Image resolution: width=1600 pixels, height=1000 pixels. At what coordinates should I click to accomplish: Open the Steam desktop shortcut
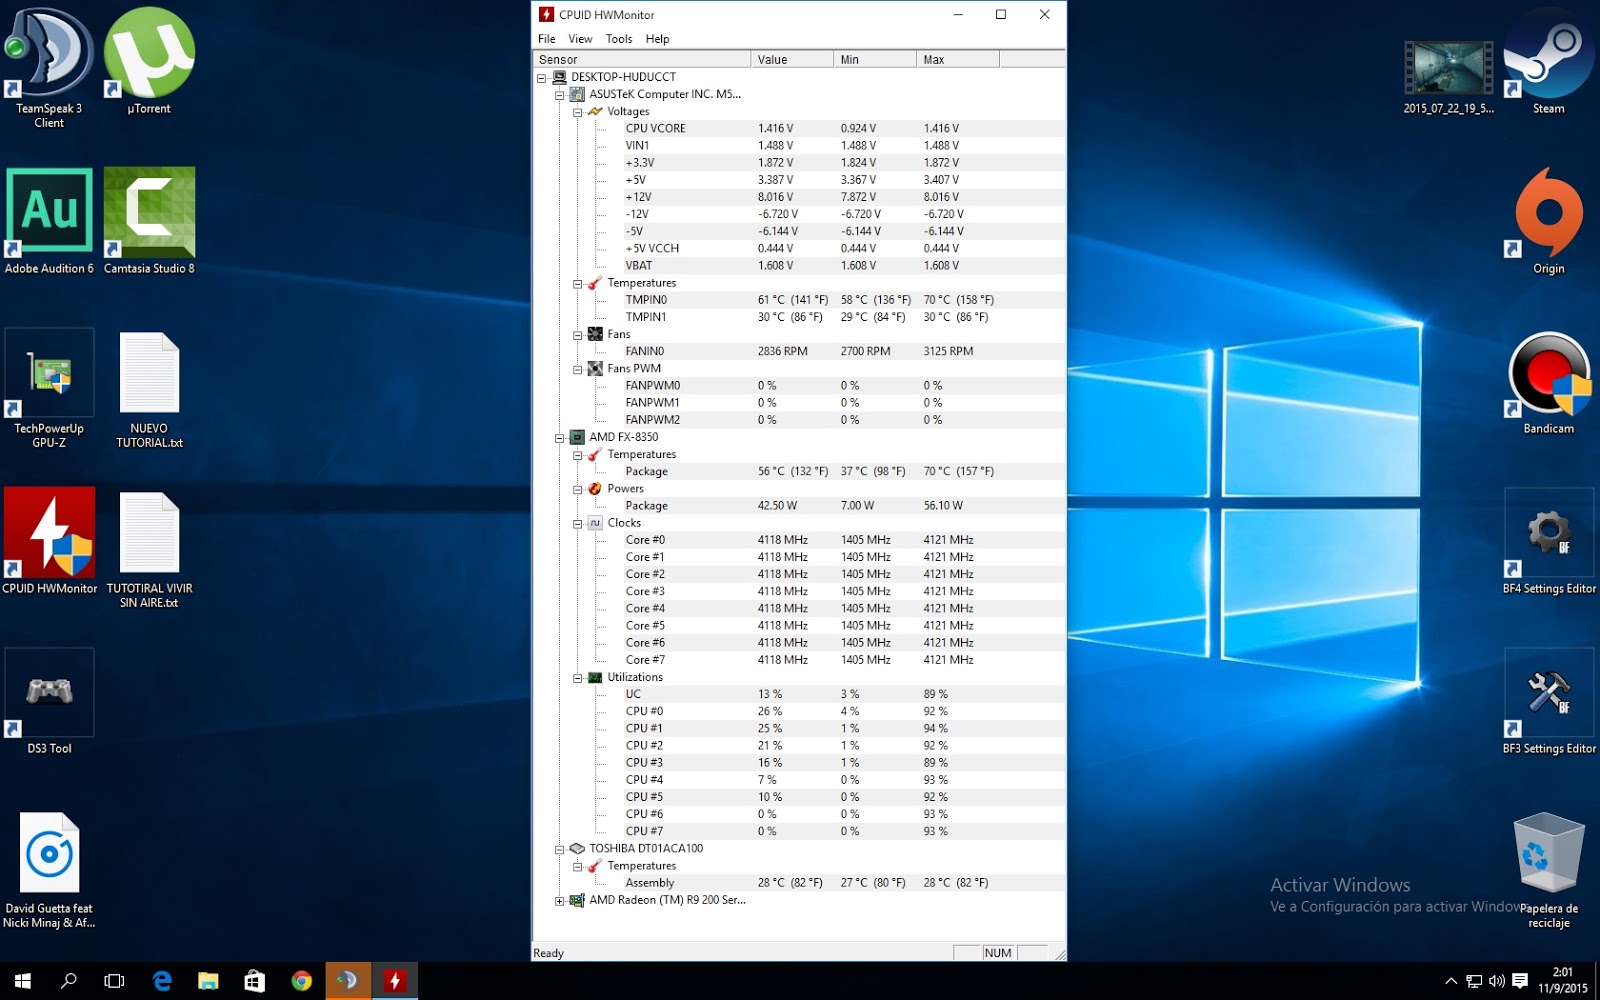[x=1548, y=62]
